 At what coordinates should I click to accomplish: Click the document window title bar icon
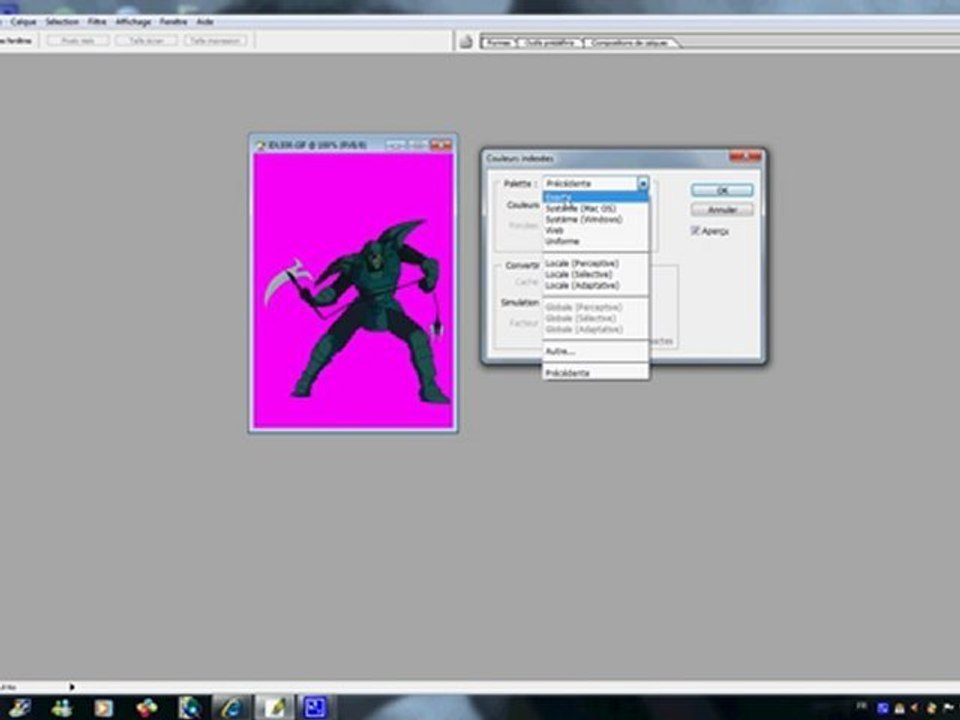click(x=260, y=145)
